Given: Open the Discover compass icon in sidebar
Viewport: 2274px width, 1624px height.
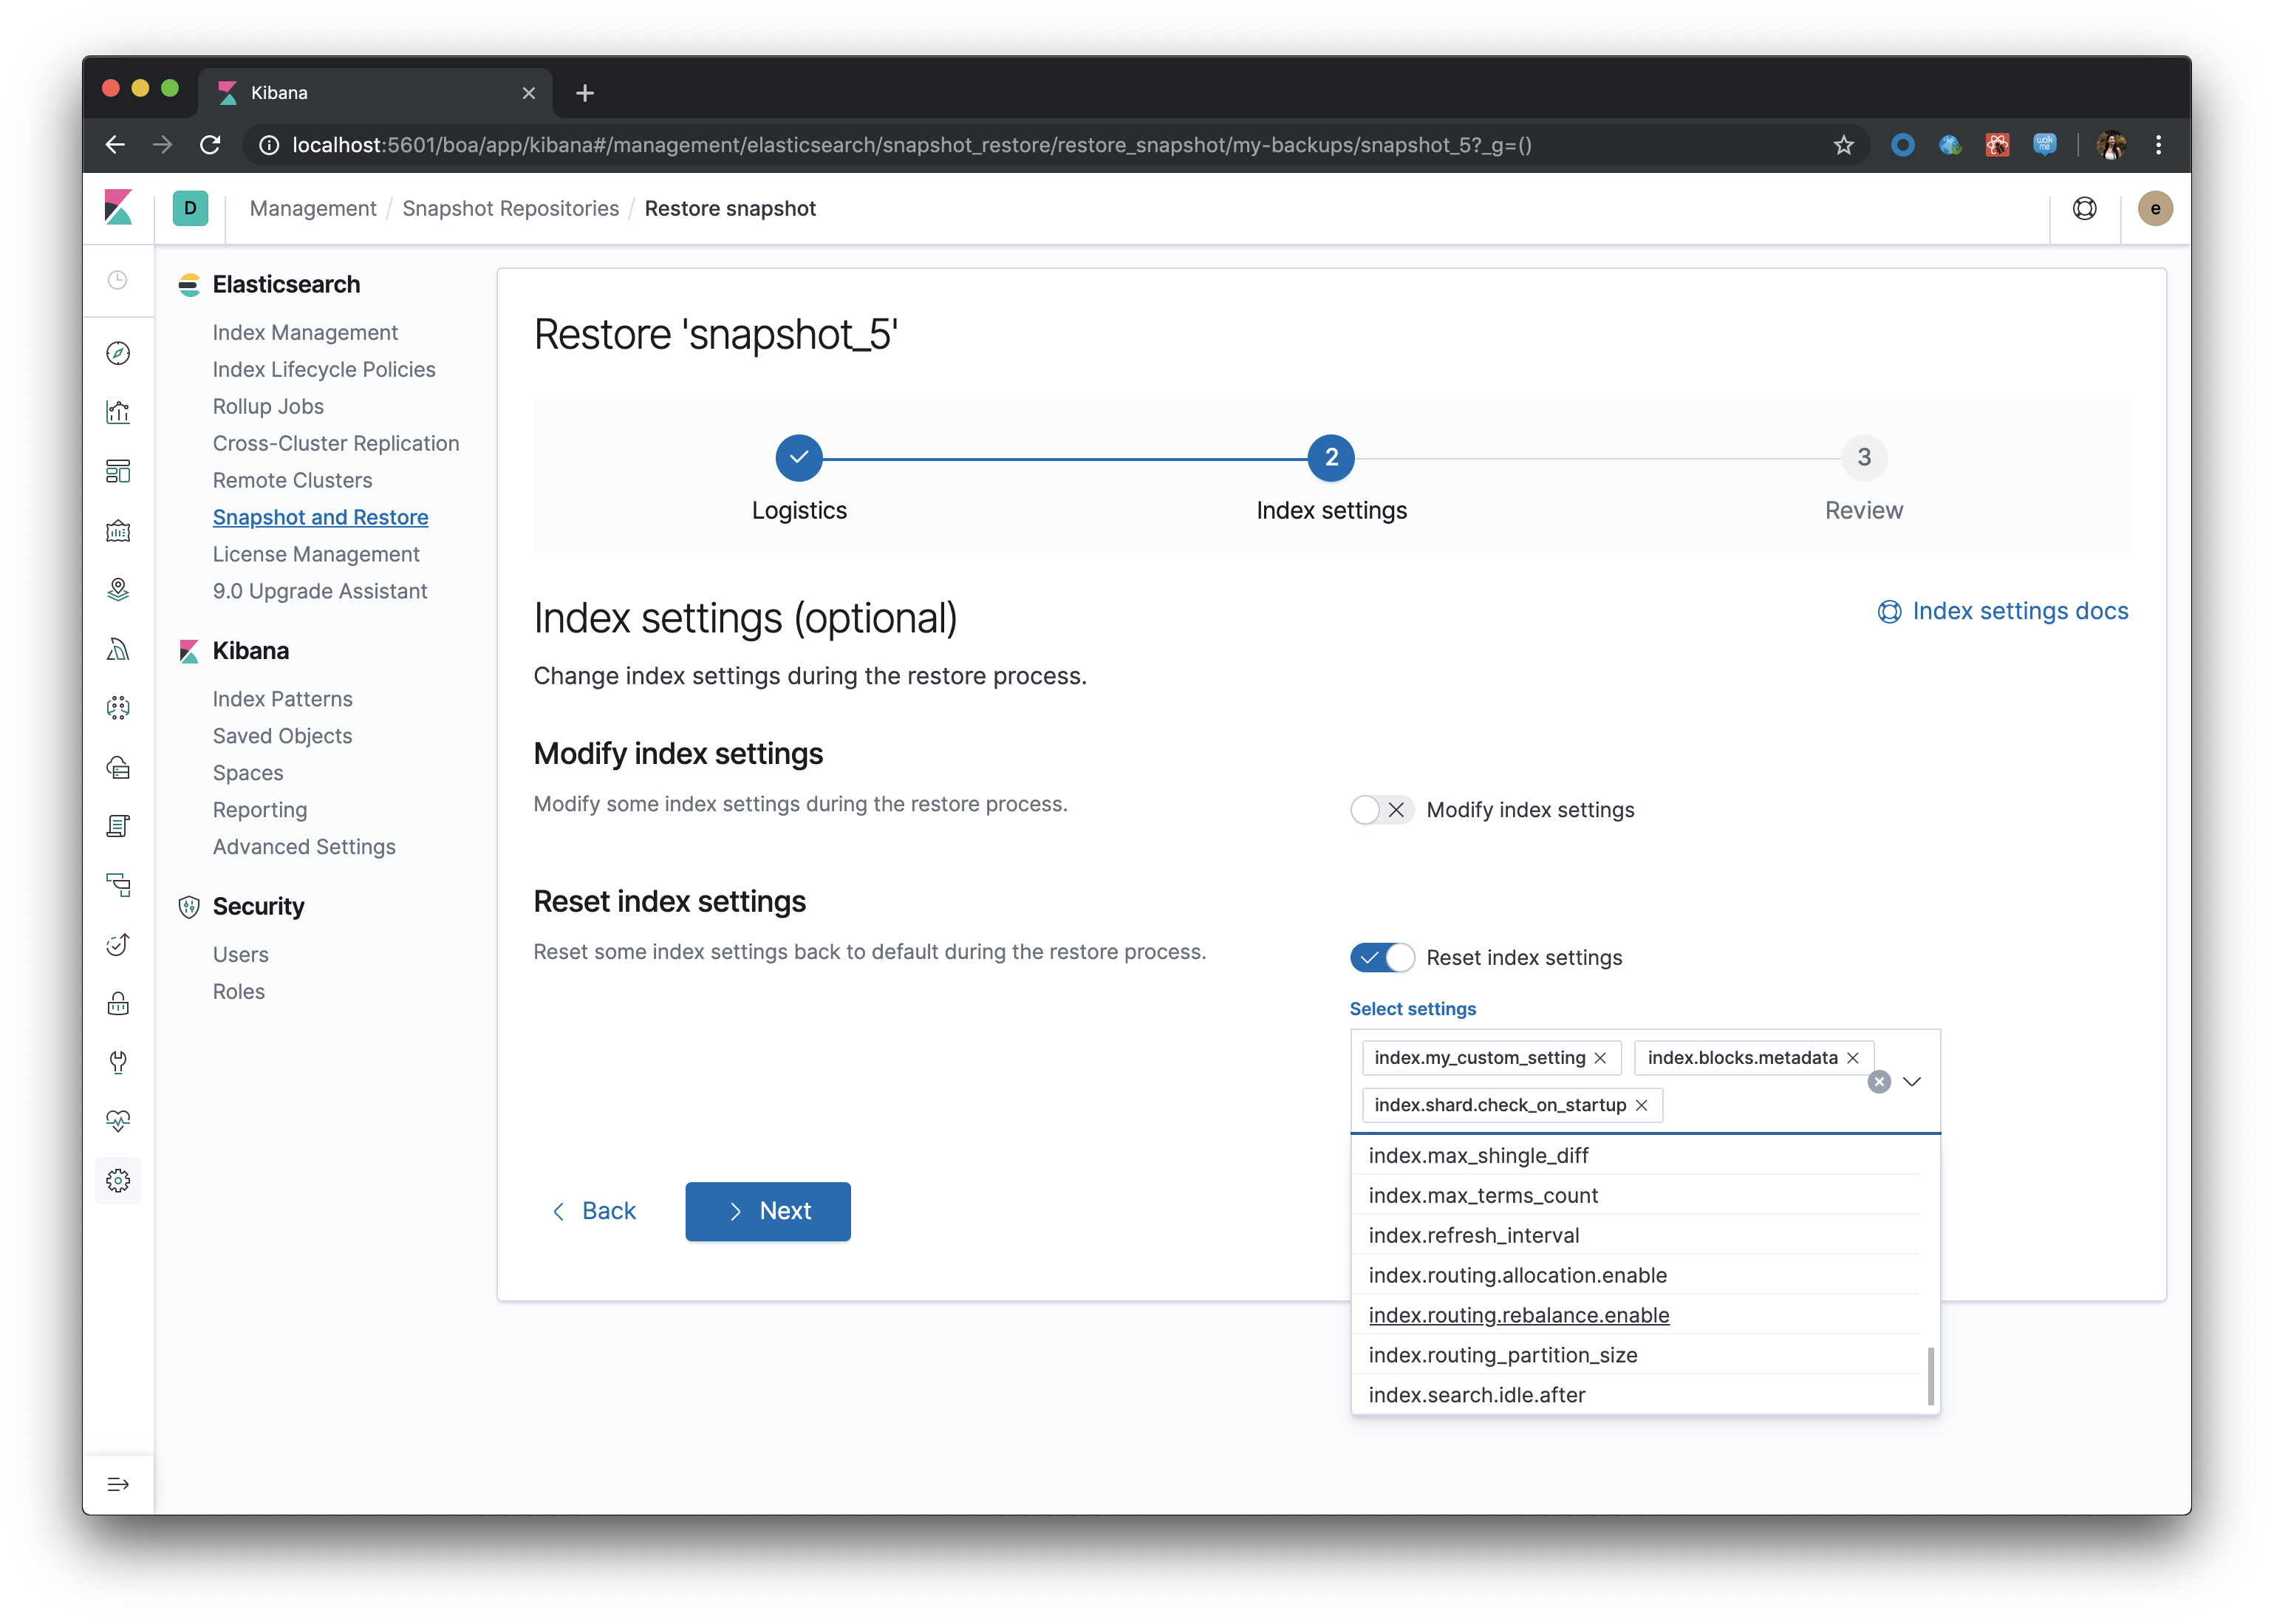Looking at the screenshot, I should pos(118,353).
